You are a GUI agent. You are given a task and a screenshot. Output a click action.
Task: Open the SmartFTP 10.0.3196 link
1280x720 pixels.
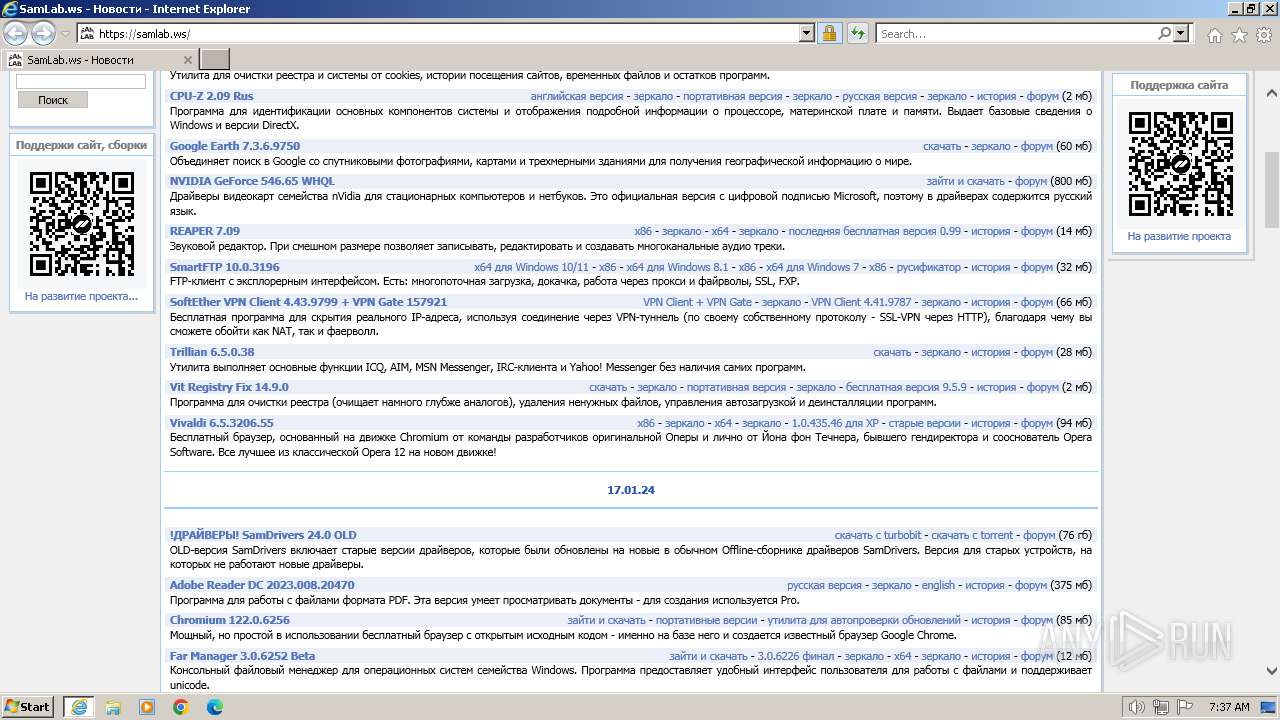pyautogui.click(x=225, y=267)
